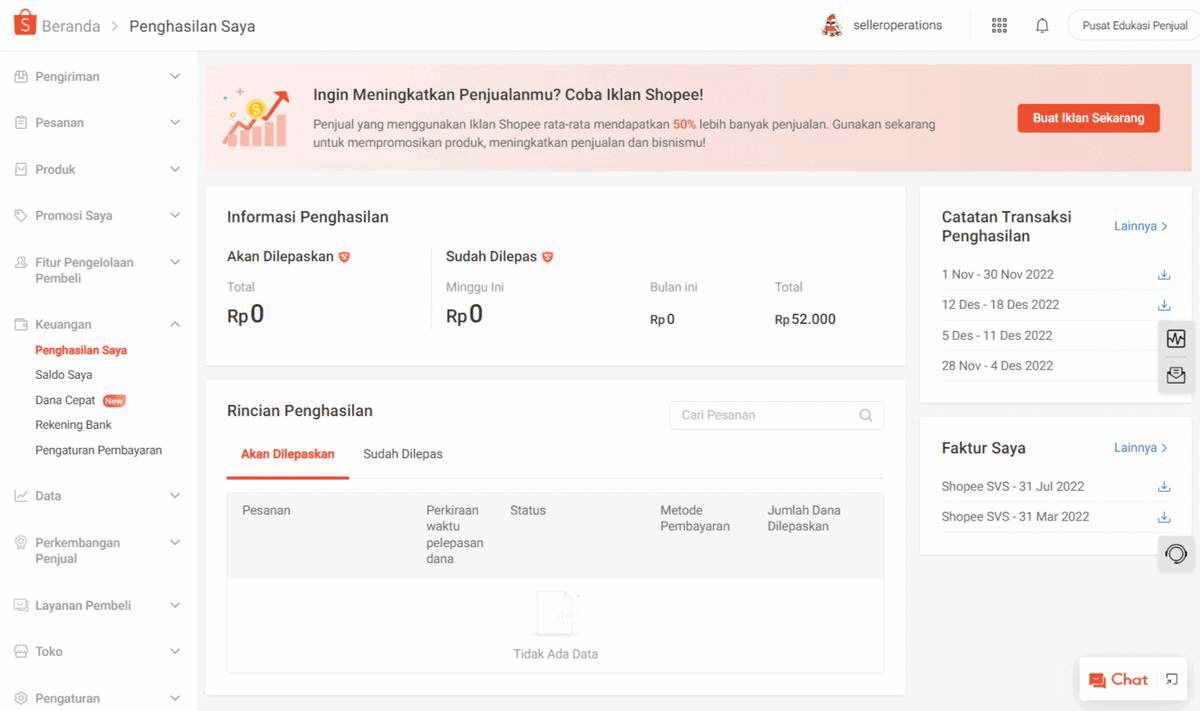Expand the Promosi Saya menu
Viewport: 1200px width, 711px height.
pyautogui.click(x=98, y=216)
